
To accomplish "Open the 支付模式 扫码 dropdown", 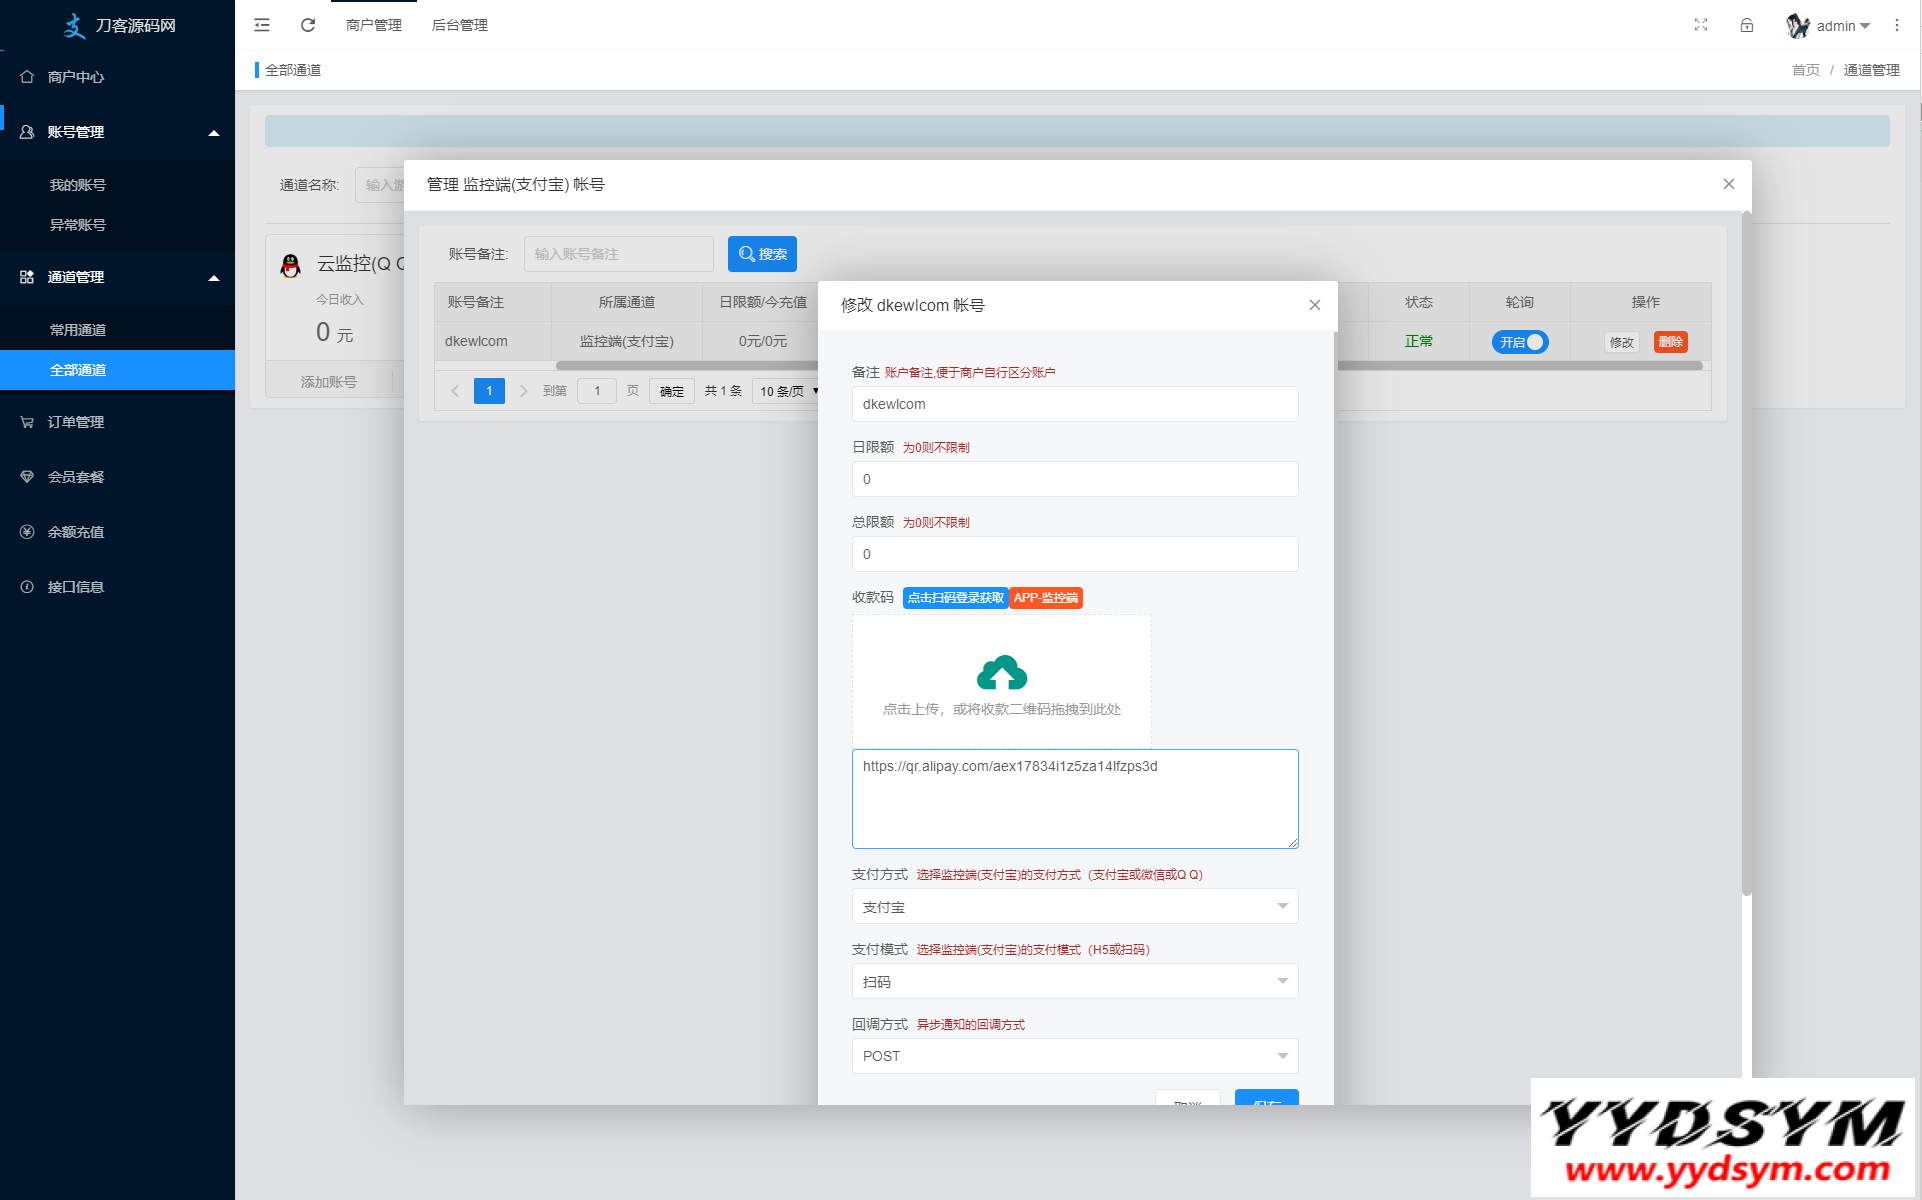I will (x=1074, y=981).
